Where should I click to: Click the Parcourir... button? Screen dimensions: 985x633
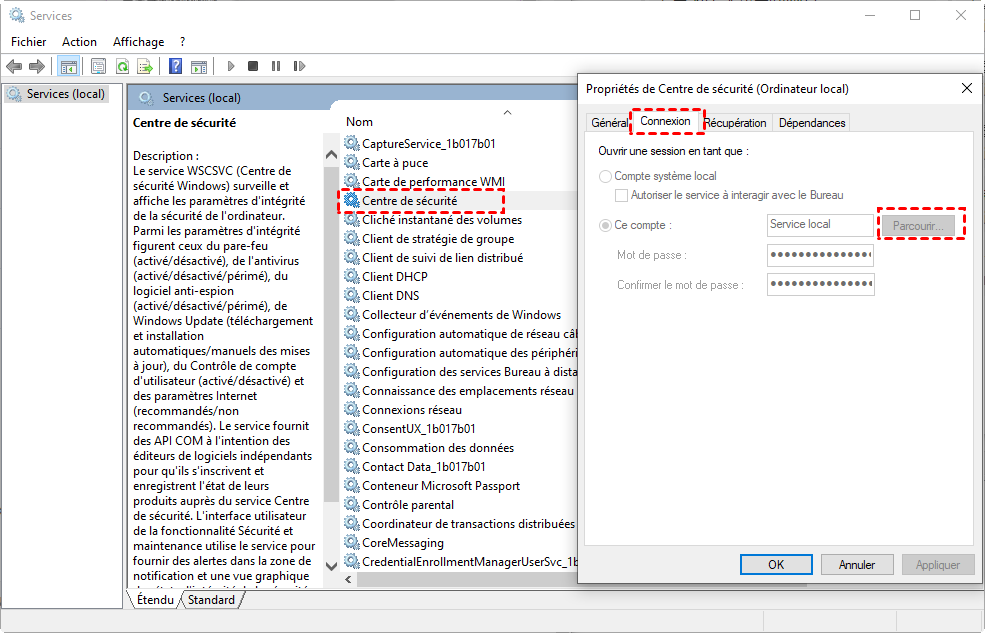click(918, 226)
